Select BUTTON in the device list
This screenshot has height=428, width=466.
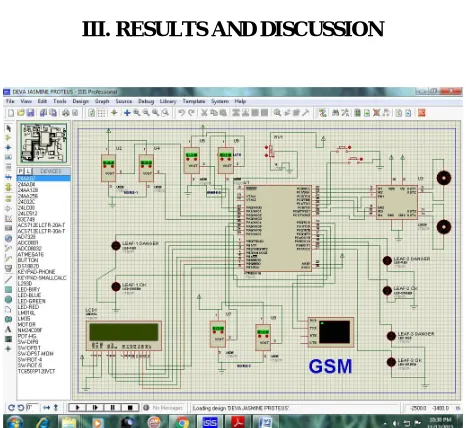pyautogui.click(x=28, y=260)
